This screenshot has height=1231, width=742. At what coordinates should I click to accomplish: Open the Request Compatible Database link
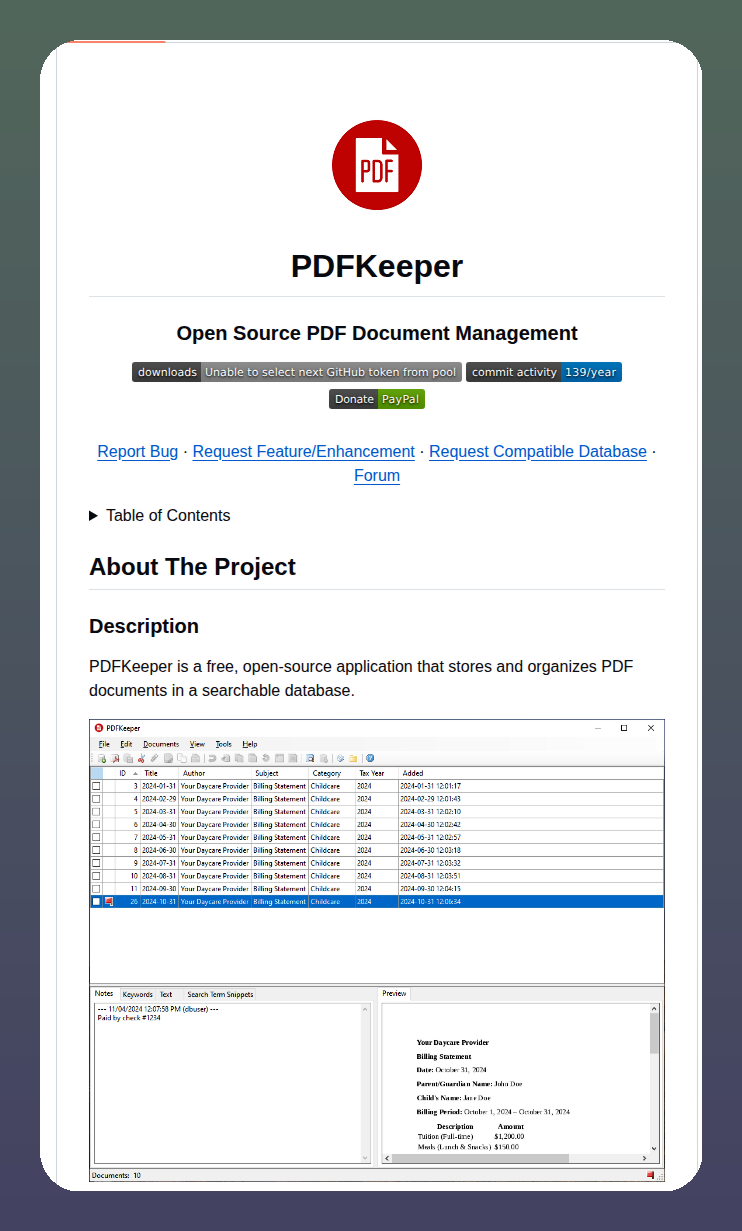[x=538, y=452]
